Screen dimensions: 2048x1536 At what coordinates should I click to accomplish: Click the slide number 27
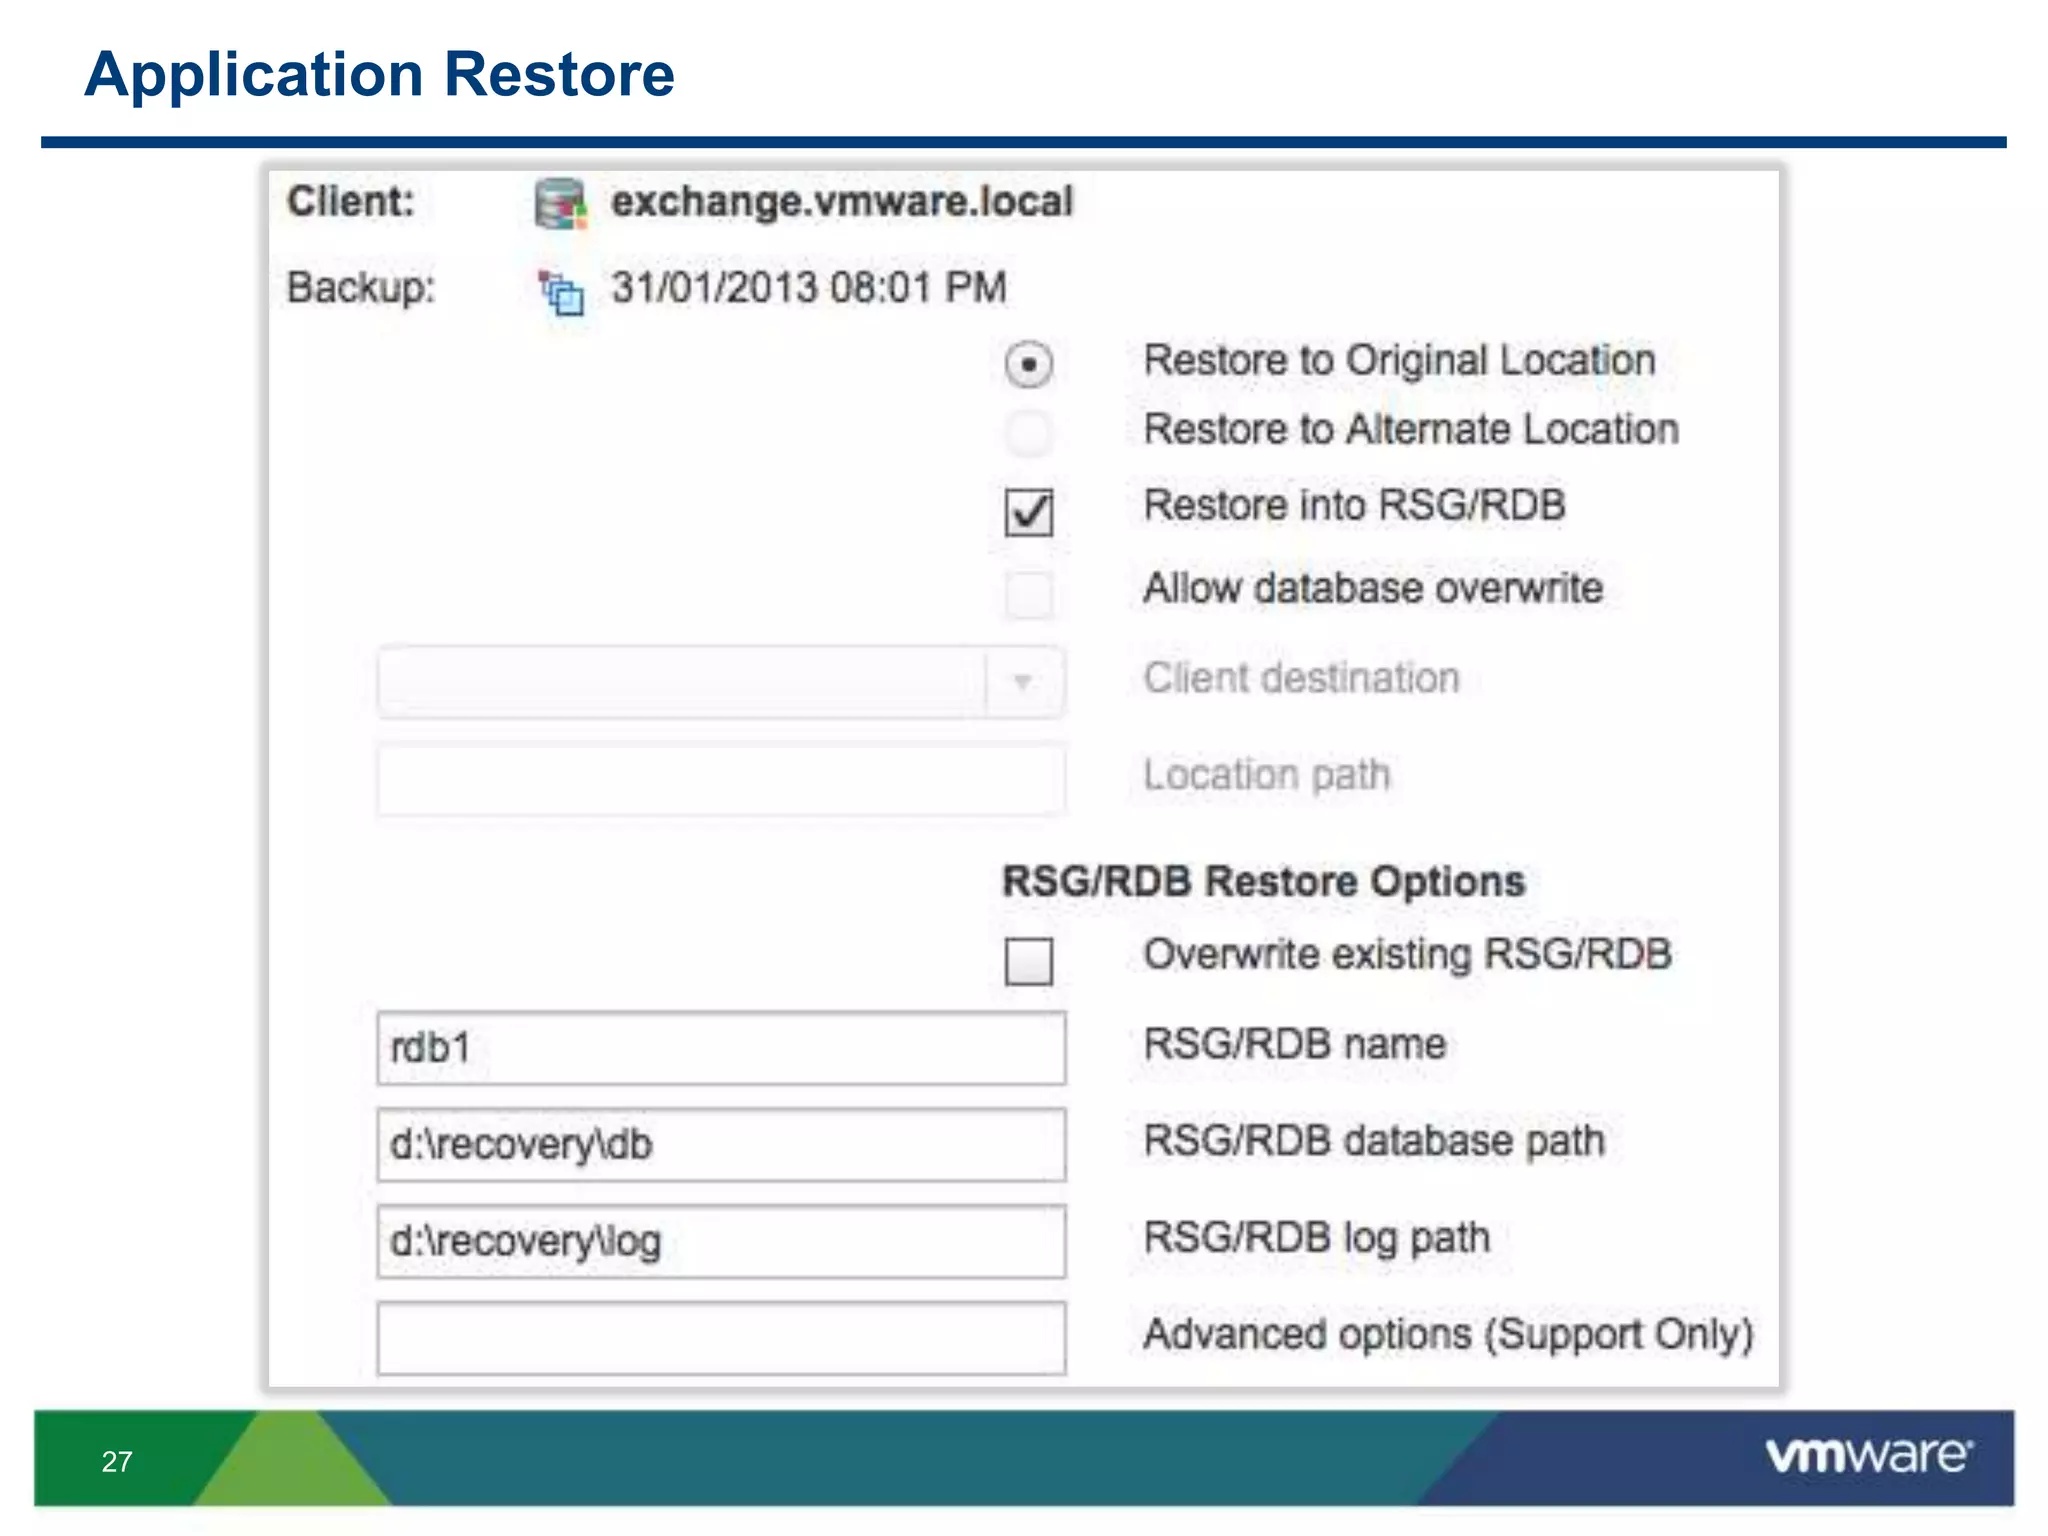(x=117, y=1461)
